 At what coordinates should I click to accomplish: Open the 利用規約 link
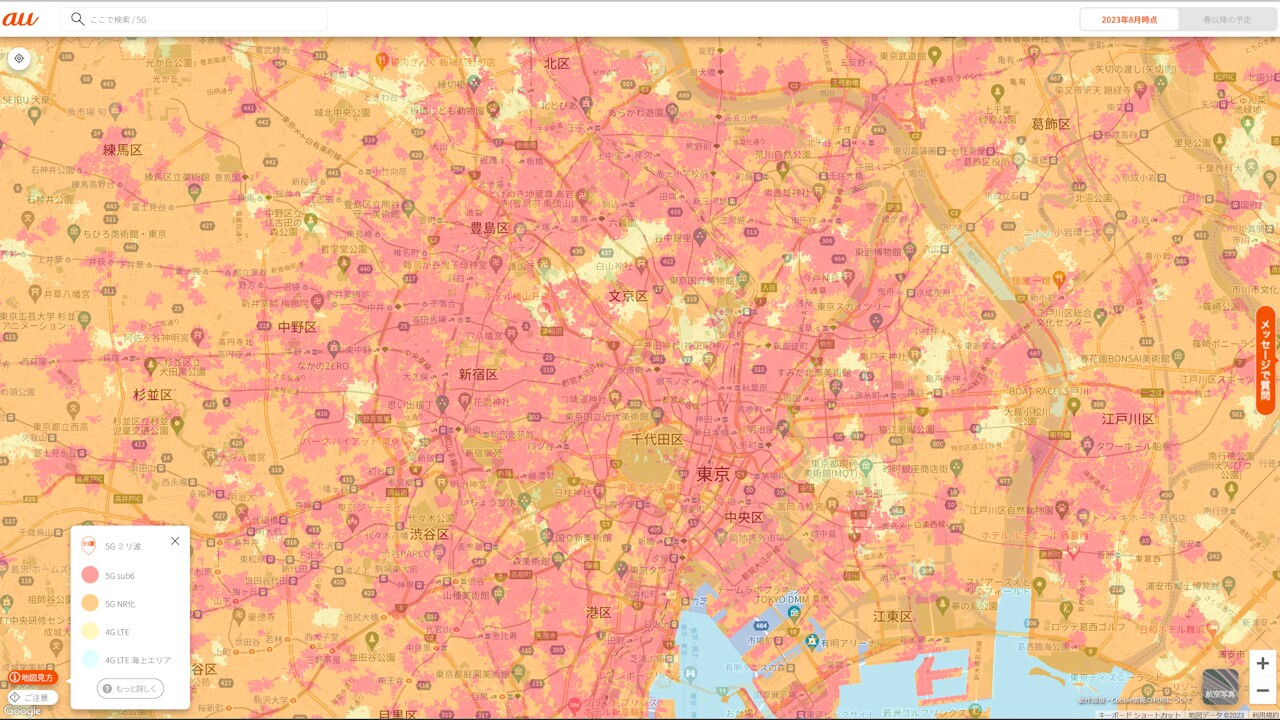[x=1266, y=715]
